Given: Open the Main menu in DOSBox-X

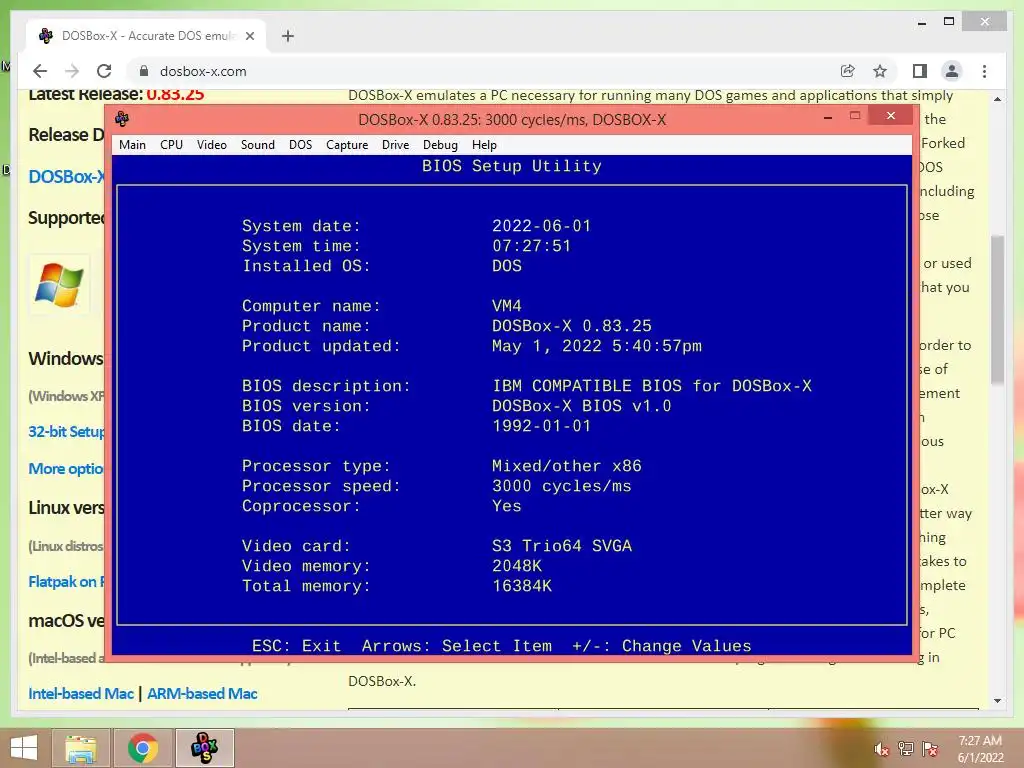Looking at the screenshot, I should 132,145.
